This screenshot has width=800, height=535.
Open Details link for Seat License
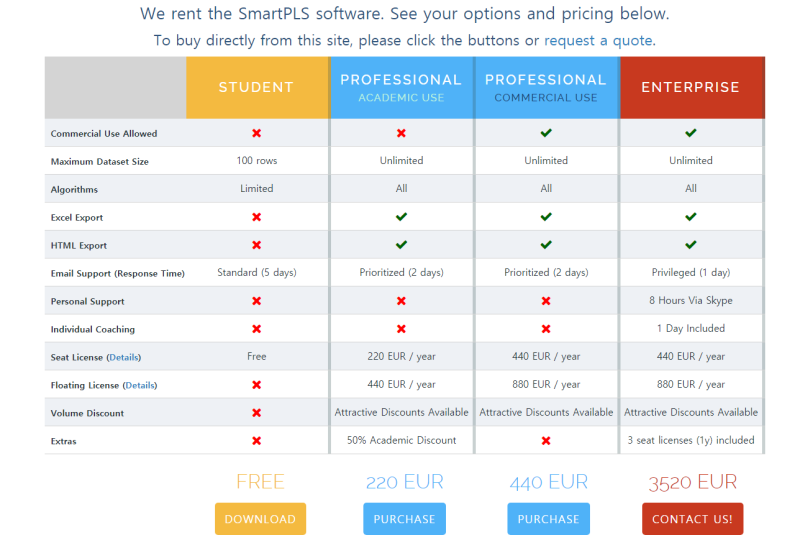coord(124,357)
